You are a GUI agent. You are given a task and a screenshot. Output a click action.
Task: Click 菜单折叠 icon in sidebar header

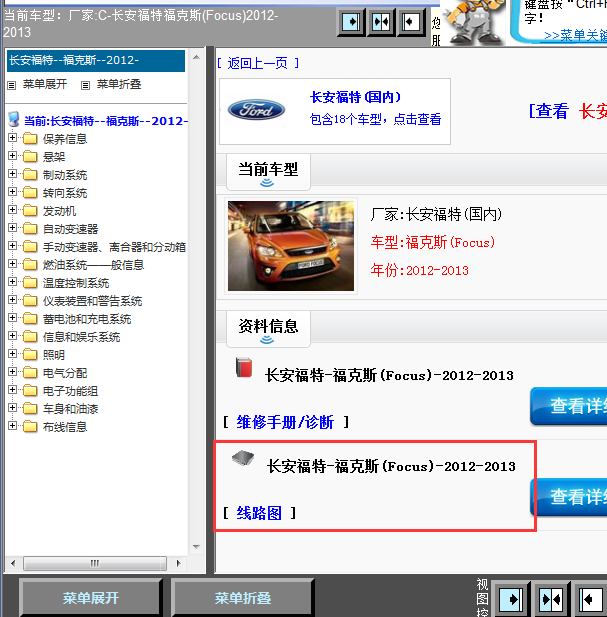[x=85, y=85]
